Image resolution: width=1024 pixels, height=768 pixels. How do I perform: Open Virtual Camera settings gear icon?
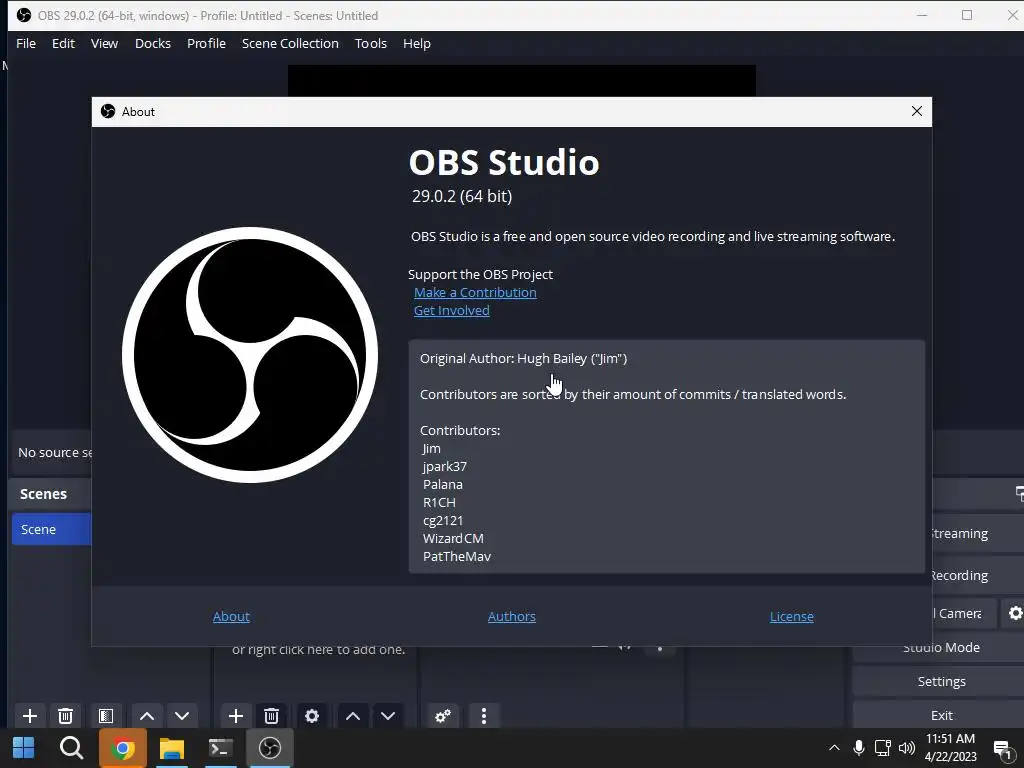coord(1014,613)
